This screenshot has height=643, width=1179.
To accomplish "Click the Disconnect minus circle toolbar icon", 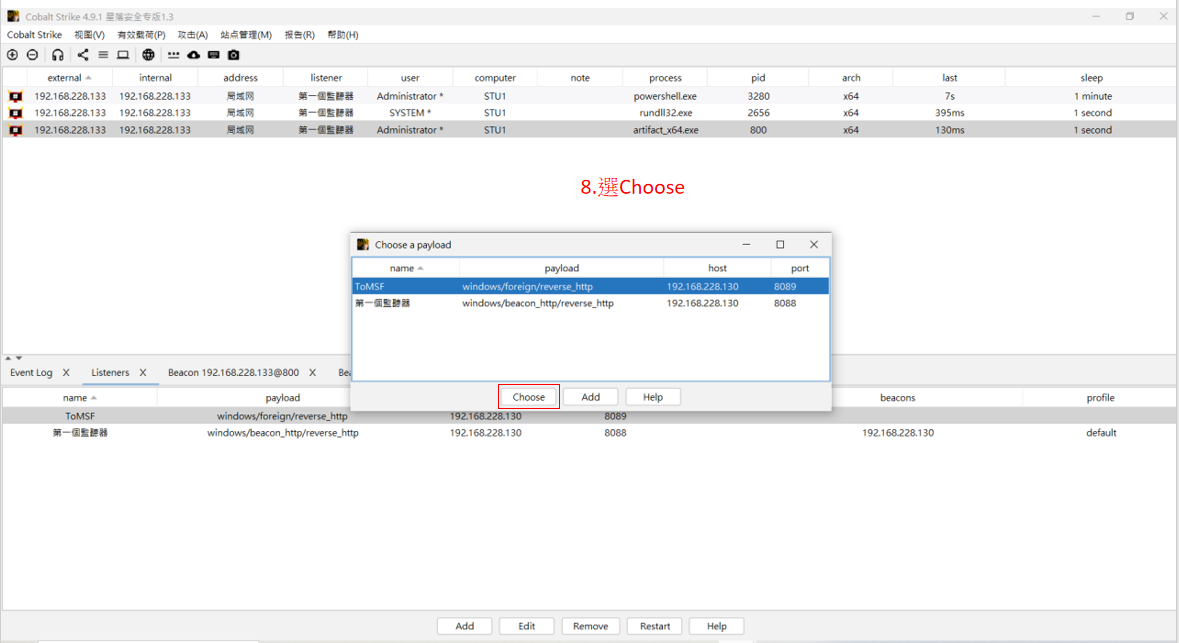I will pos(32,55).
